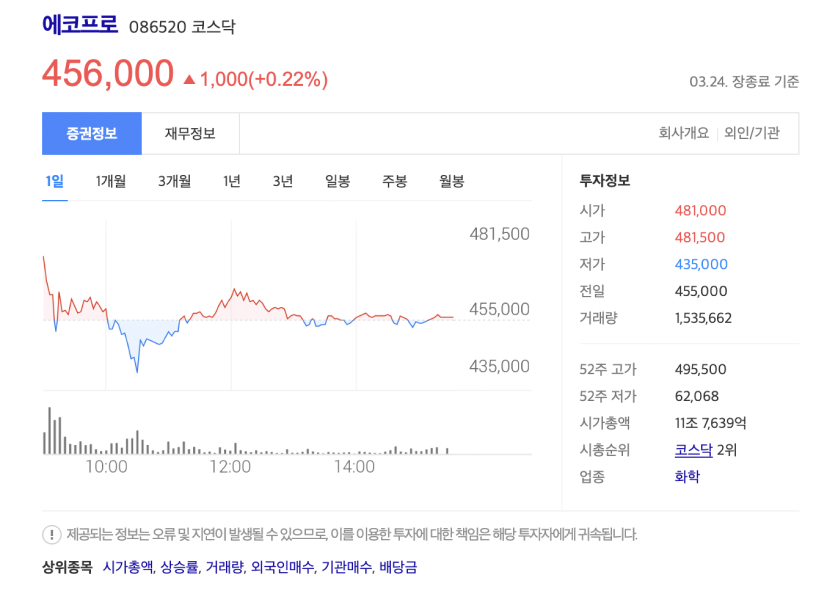816x598 pixels.
Task: Select the 1개월 chart period
Action: point(109,180)
